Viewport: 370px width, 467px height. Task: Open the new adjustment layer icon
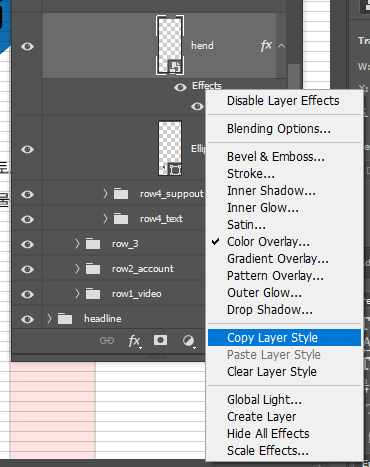[188, 341]
